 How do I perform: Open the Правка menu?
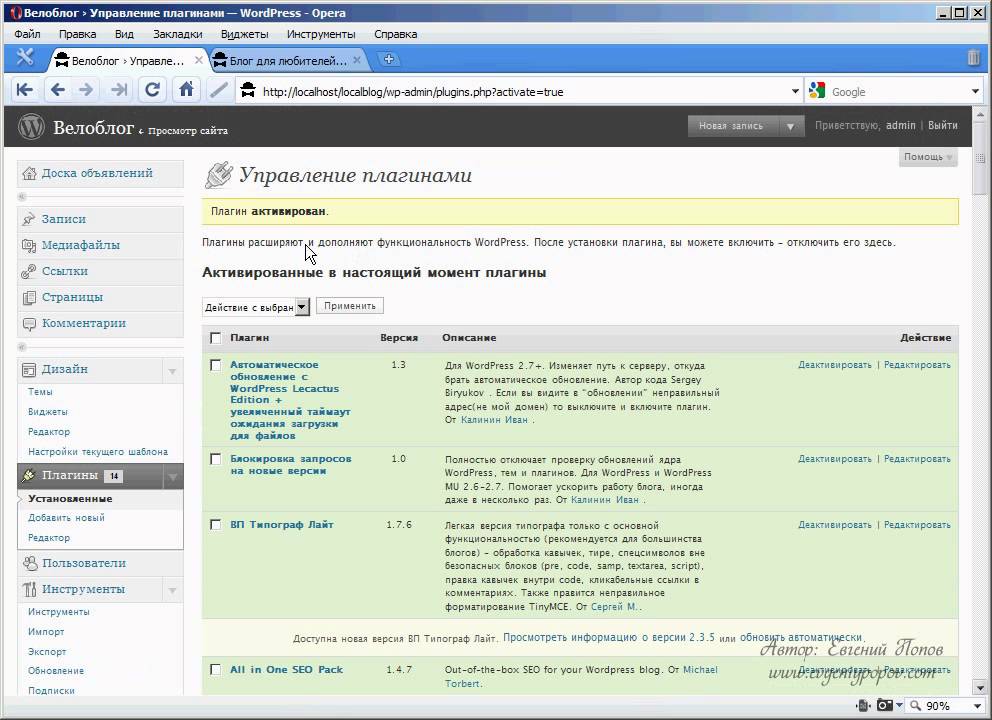point(77,34)
